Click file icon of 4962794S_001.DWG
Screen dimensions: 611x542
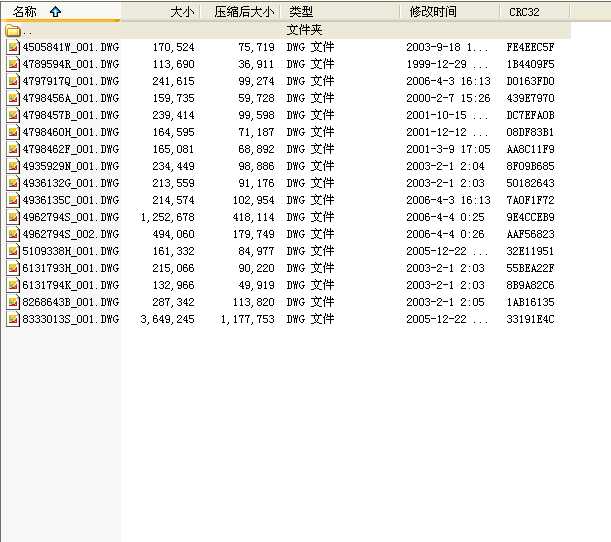coord(13,217)
